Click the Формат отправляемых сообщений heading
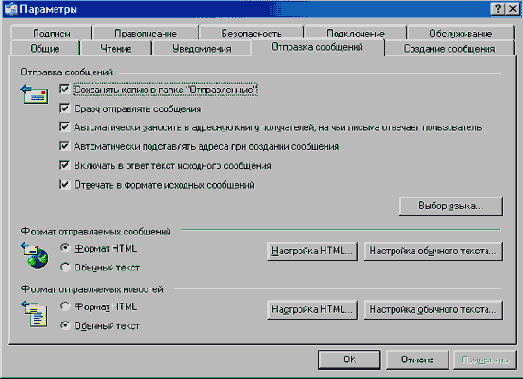The image size is (523, 379). pyautogui.click(x=95, y=231)
